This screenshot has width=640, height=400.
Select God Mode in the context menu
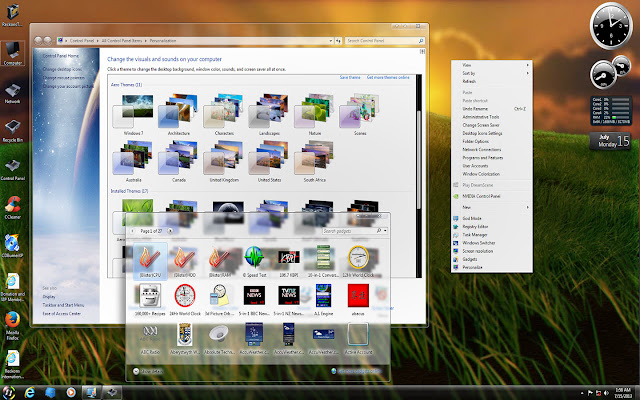(x=492, y=219)
